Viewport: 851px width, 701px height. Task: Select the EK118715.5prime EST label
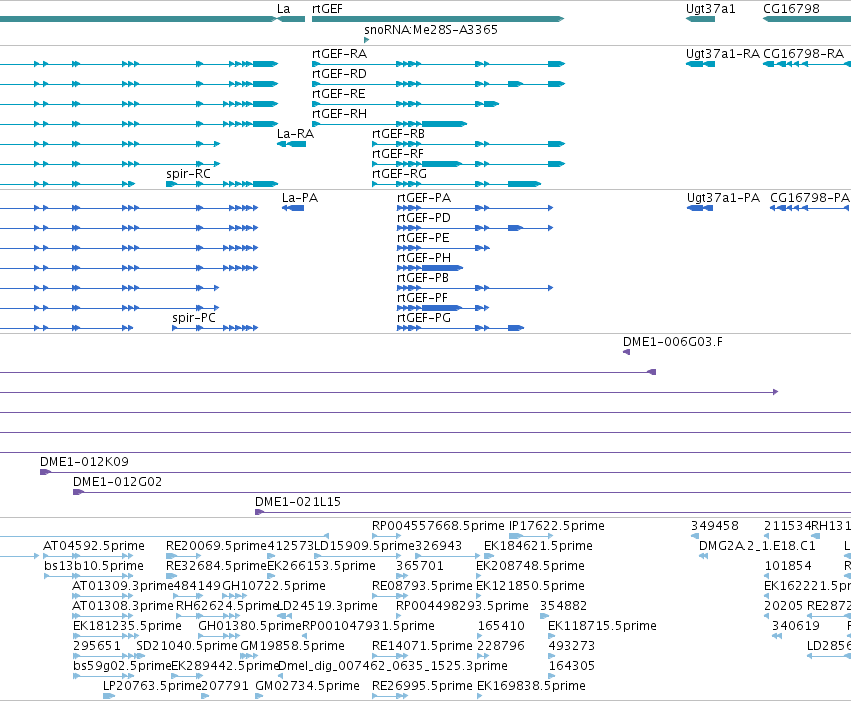pyautogui.click(x=602, y=626)
